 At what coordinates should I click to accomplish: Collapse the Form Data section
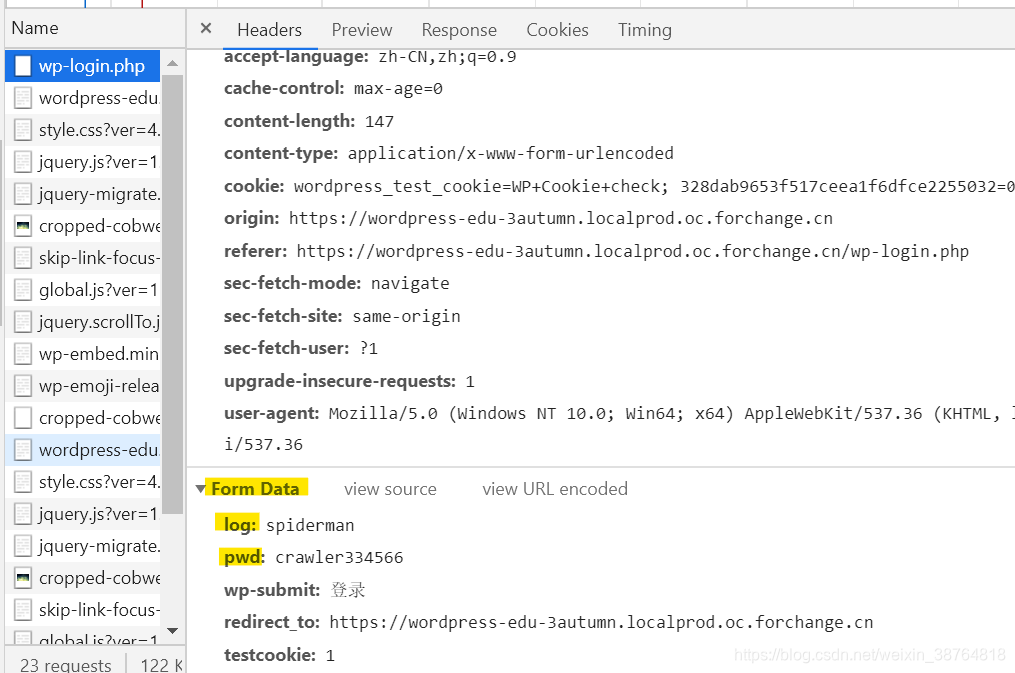[201, 489]
